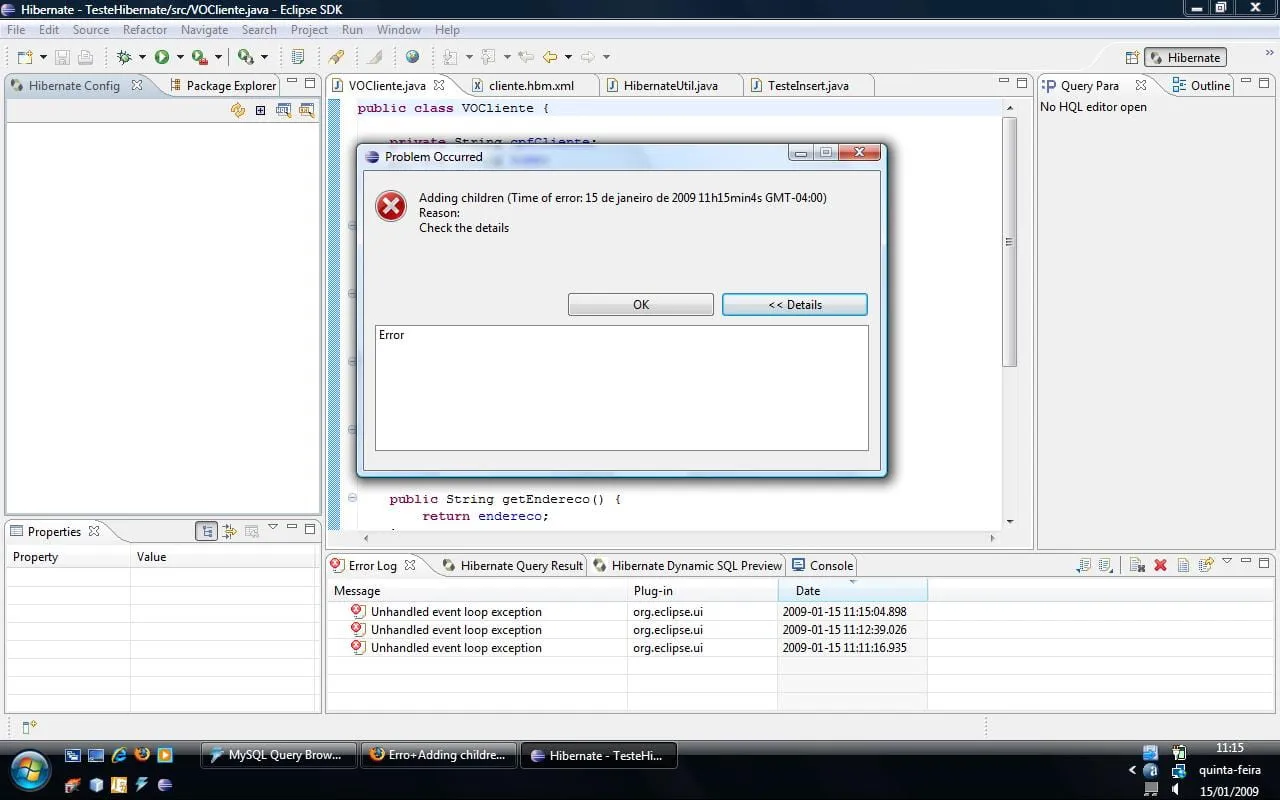Switch to the cliente.hbm.xml editor tab
1280x800 pixels.
coord(531,86)
